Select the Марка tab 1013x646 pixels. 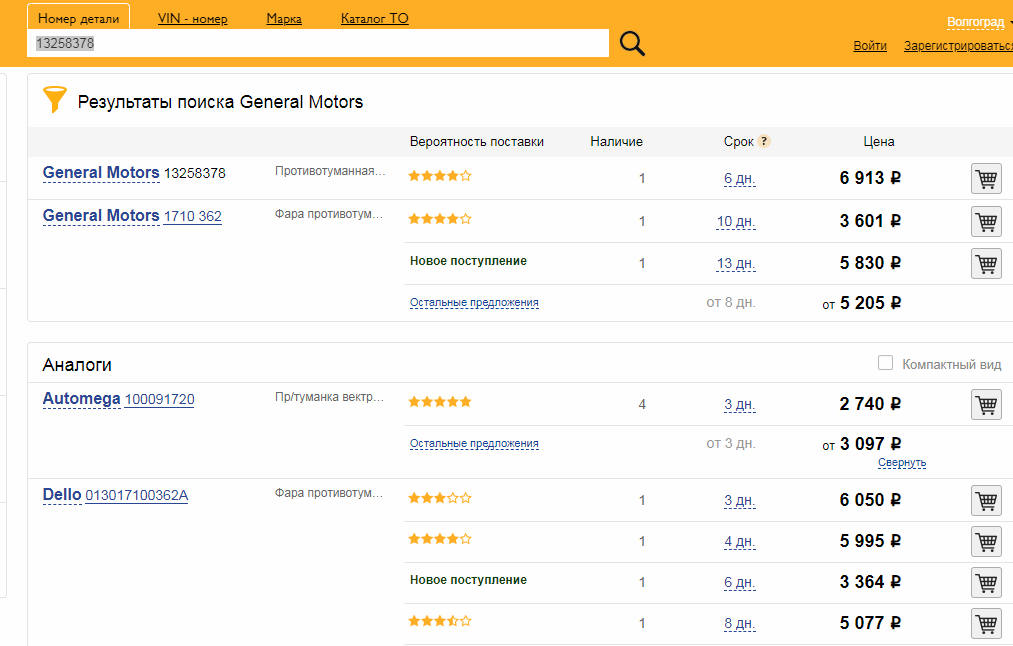[284, 19]
